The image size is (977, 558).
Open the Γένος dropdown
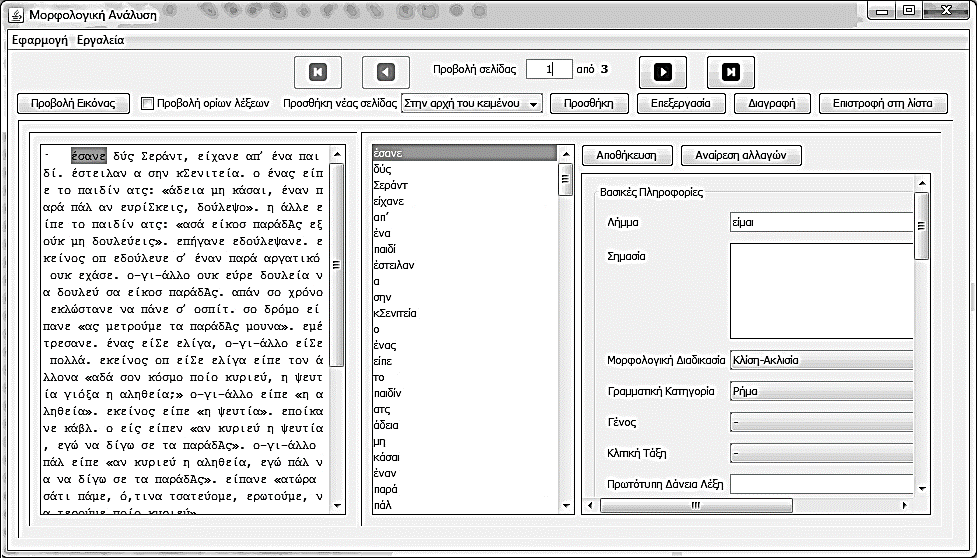click(821, 422)
